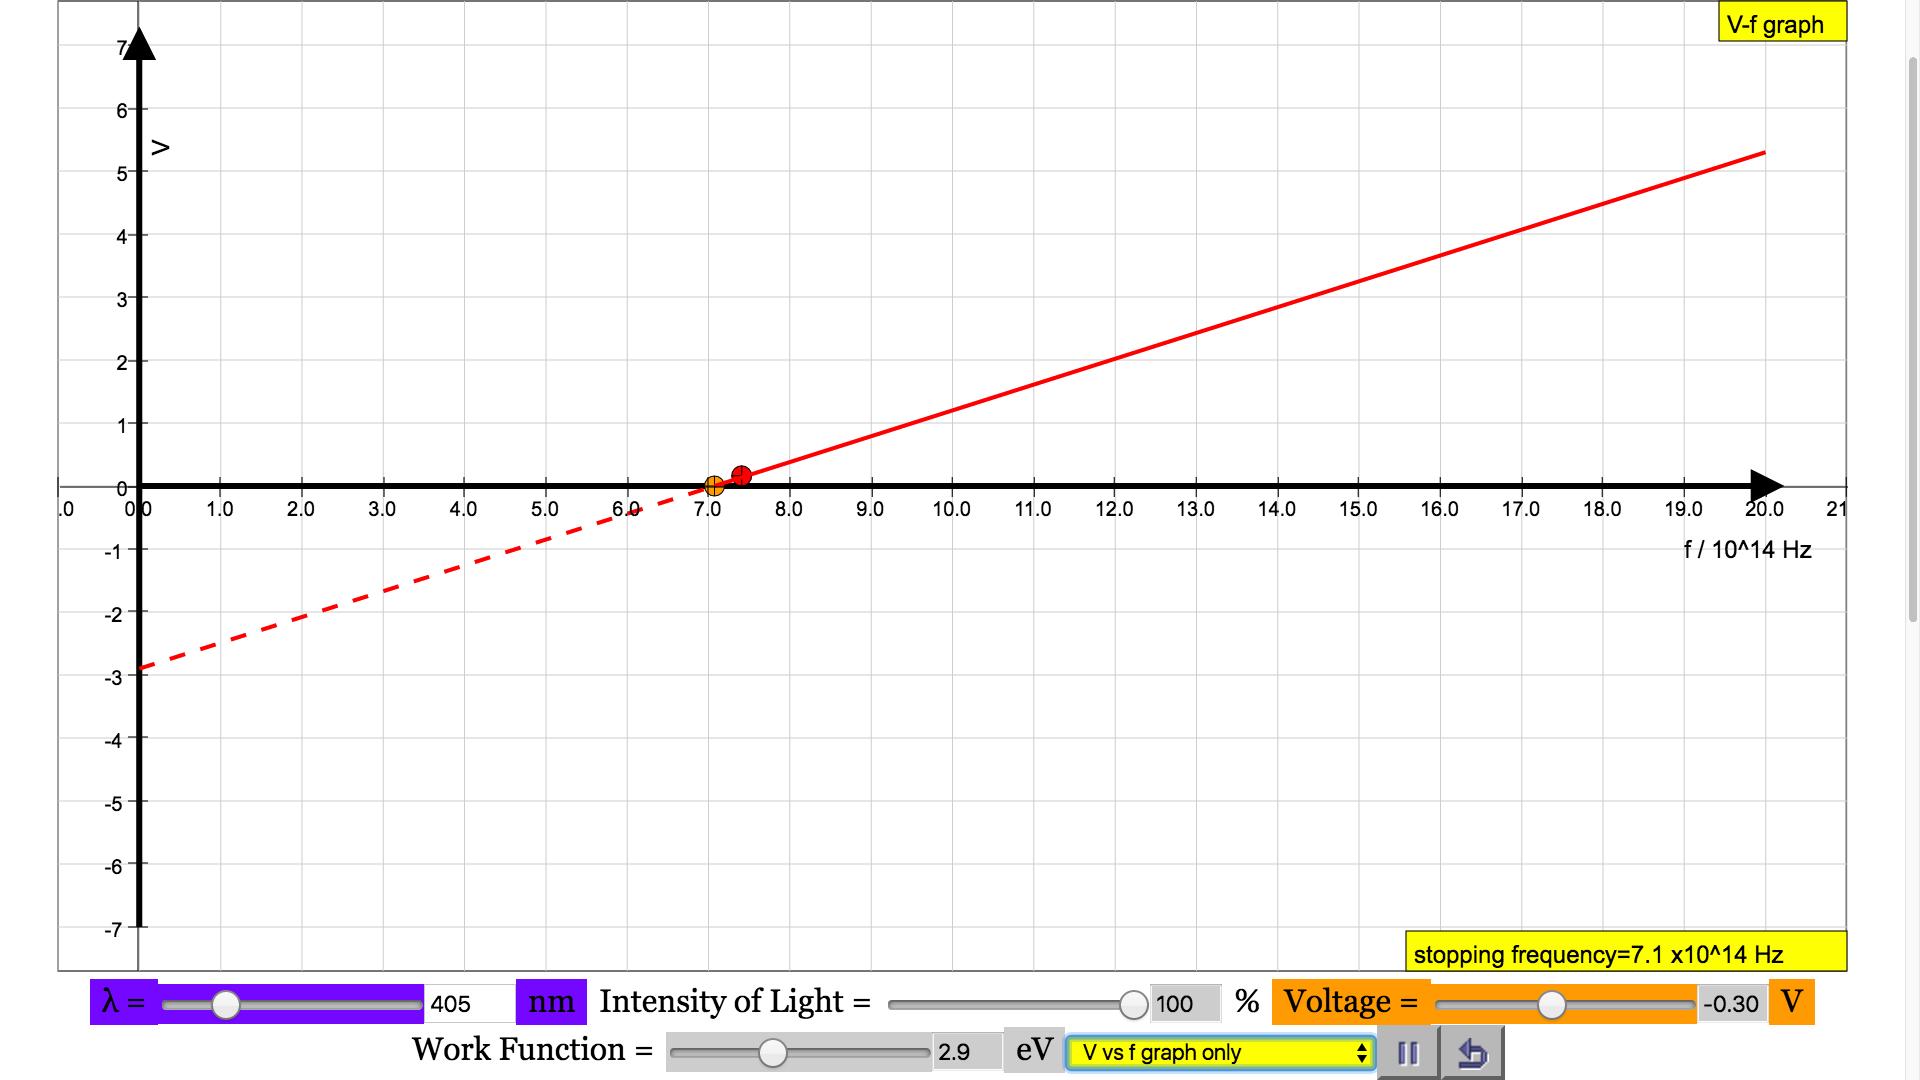Click the red data point on the line
1920x1080 pixels.
pos(741,476)
